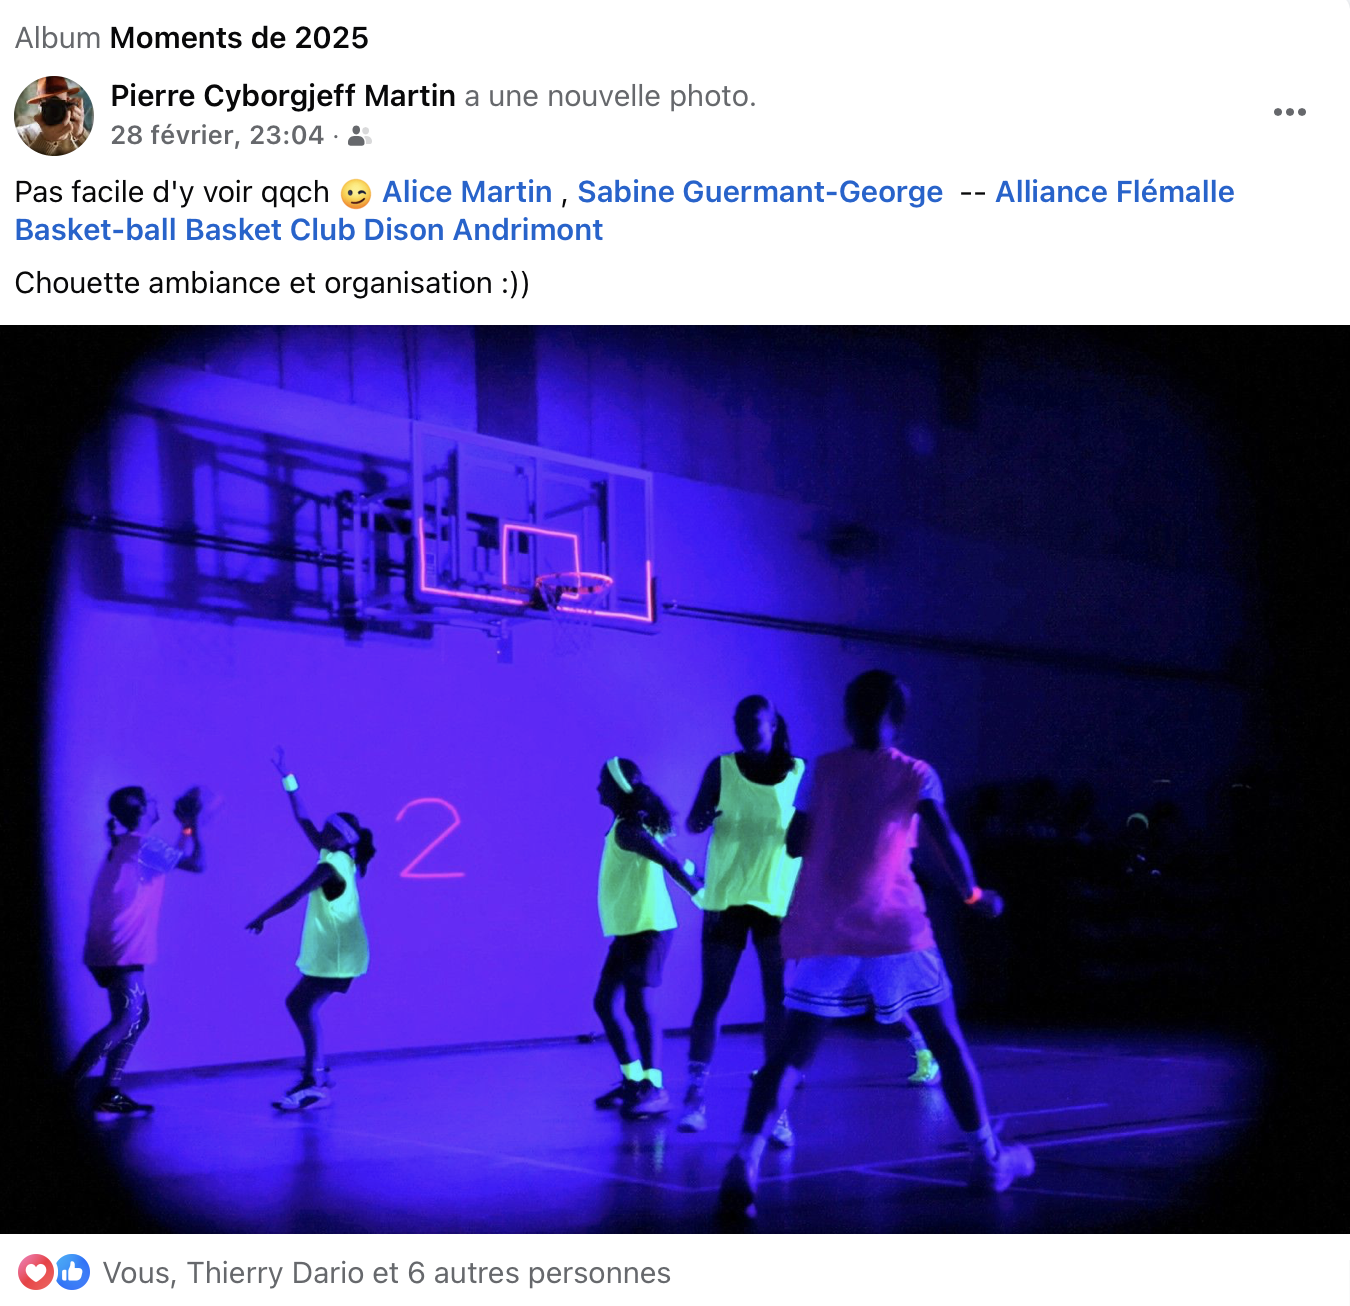Viewport: 1350px width, 1306px height.
Task: Open the glow basketball photo in viewer
Action: (675, 779)
